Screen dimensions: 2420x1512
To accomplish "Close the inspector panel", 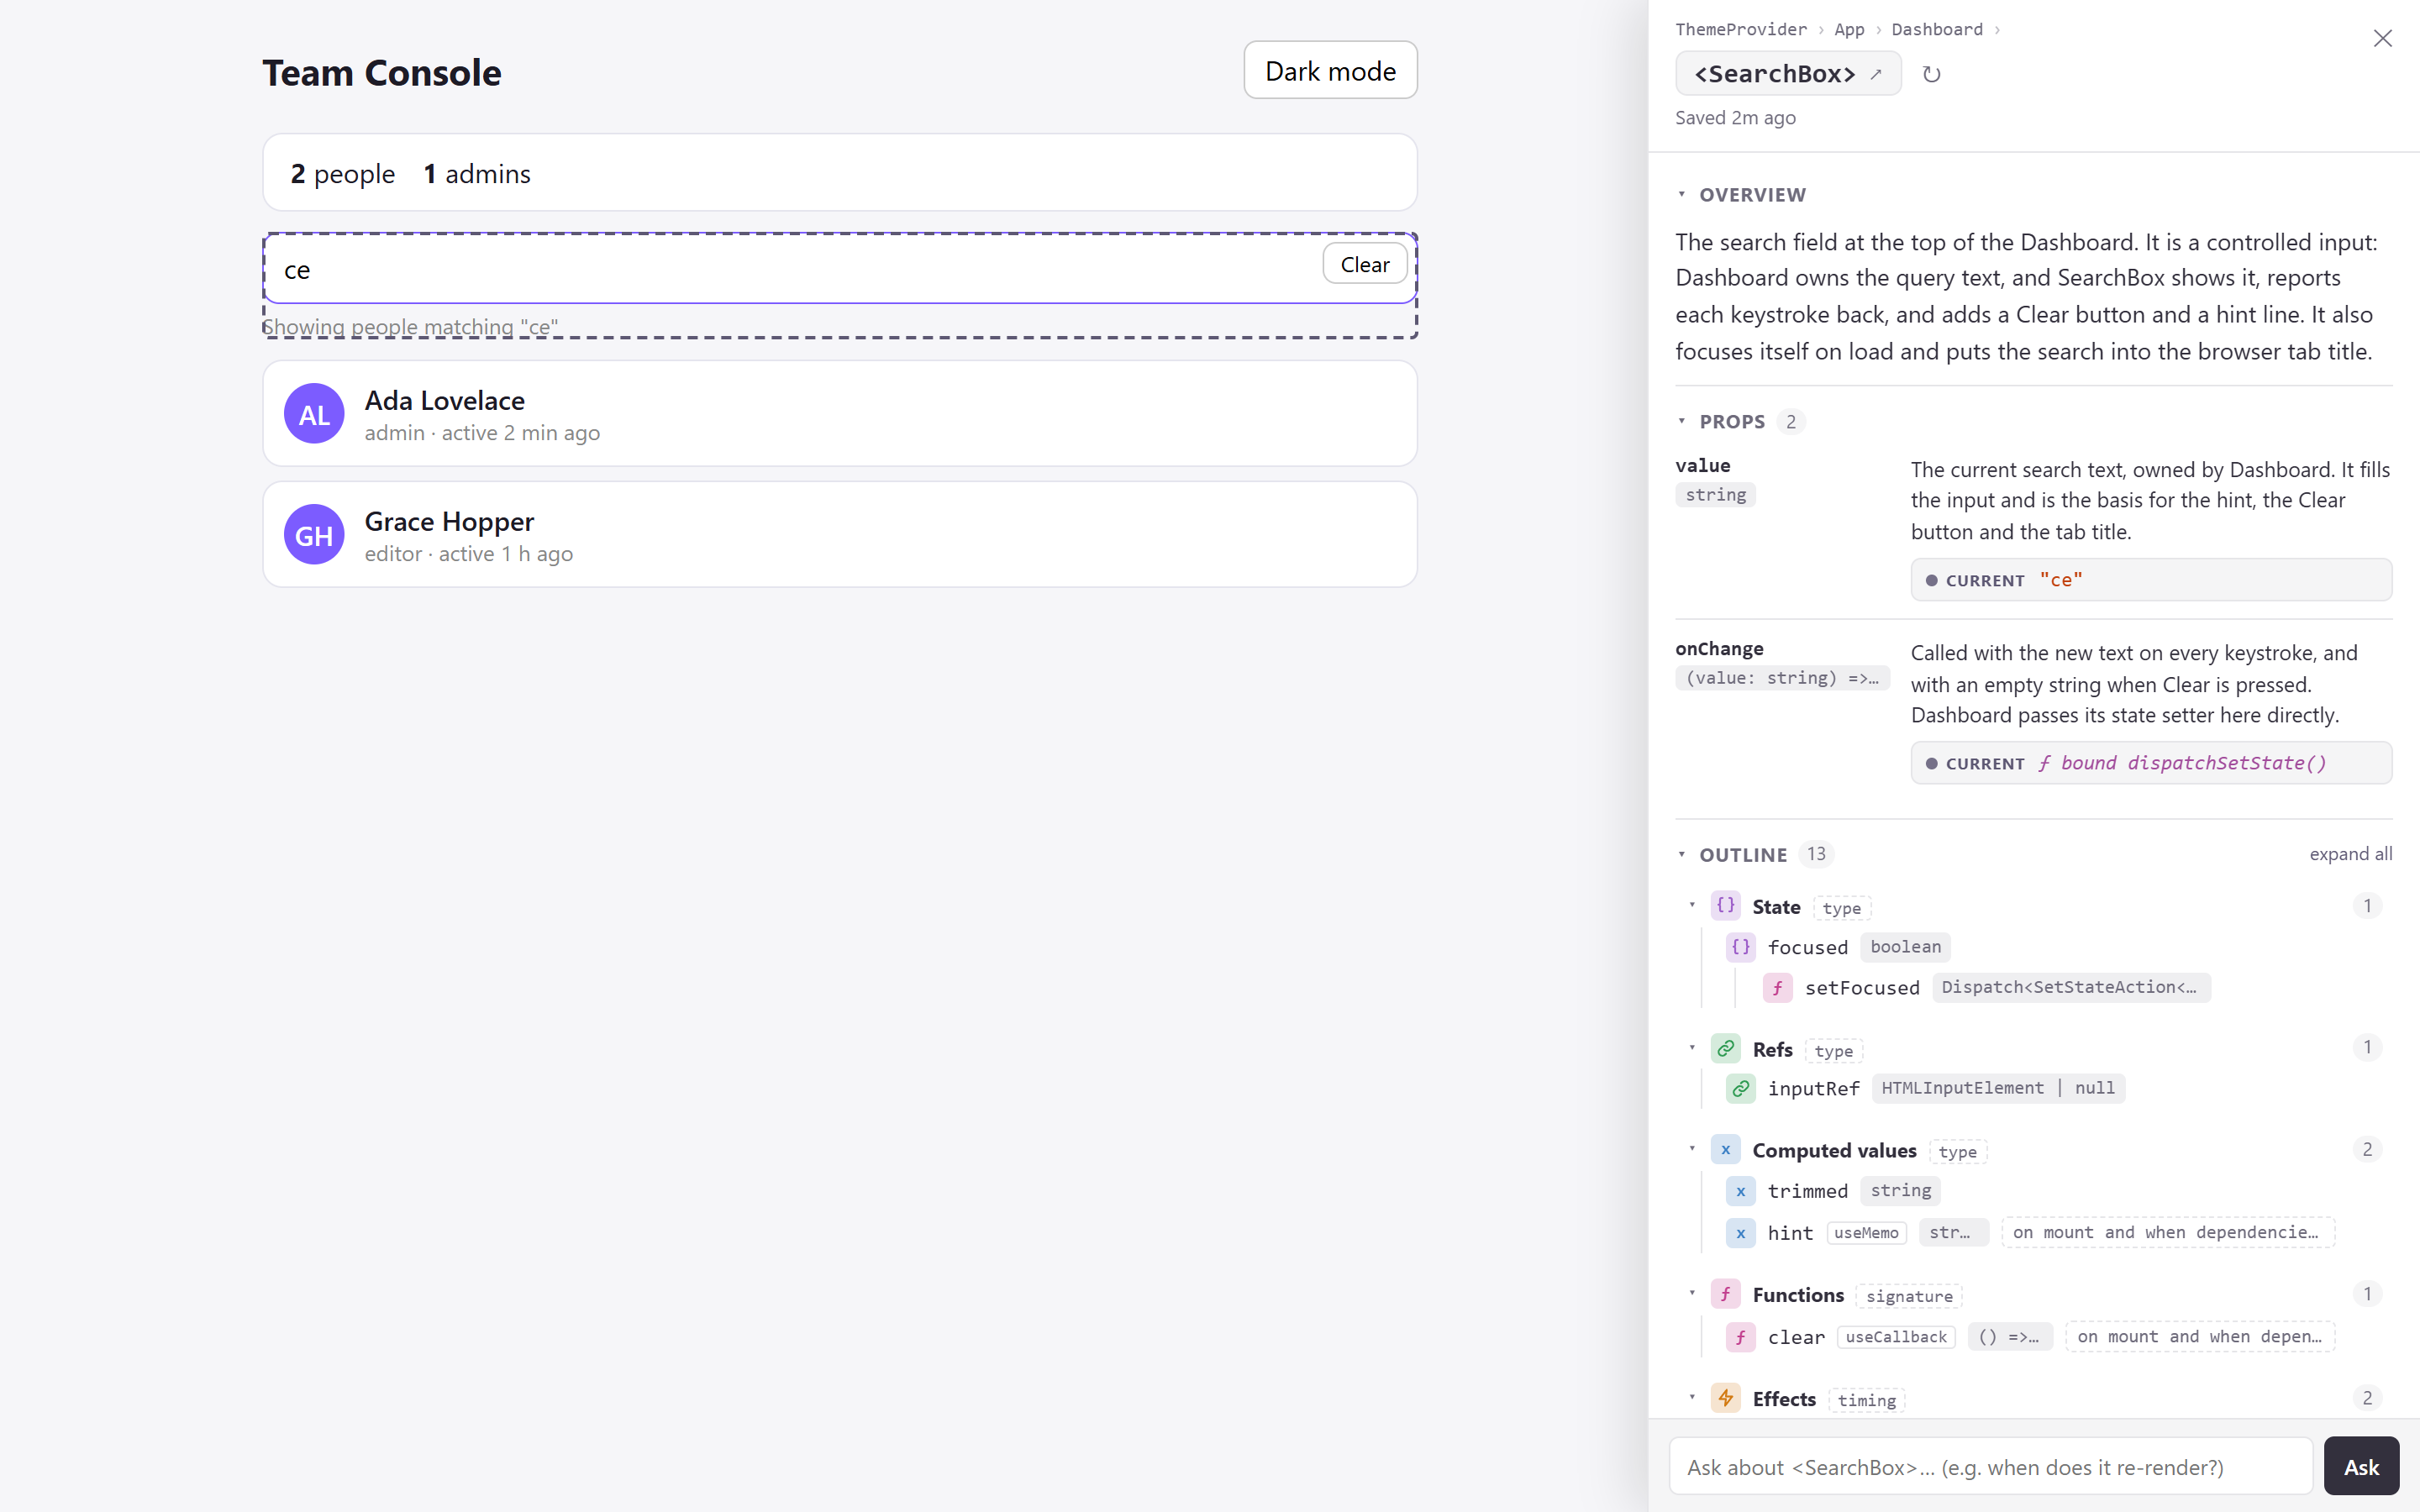I will pos(2382,38).
